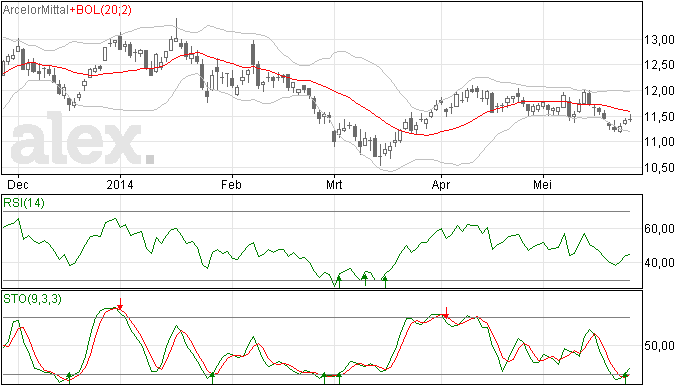Click the Feb date axis label
The height and width of the screenshot is (387, 690).
click(x=231, y=184)
